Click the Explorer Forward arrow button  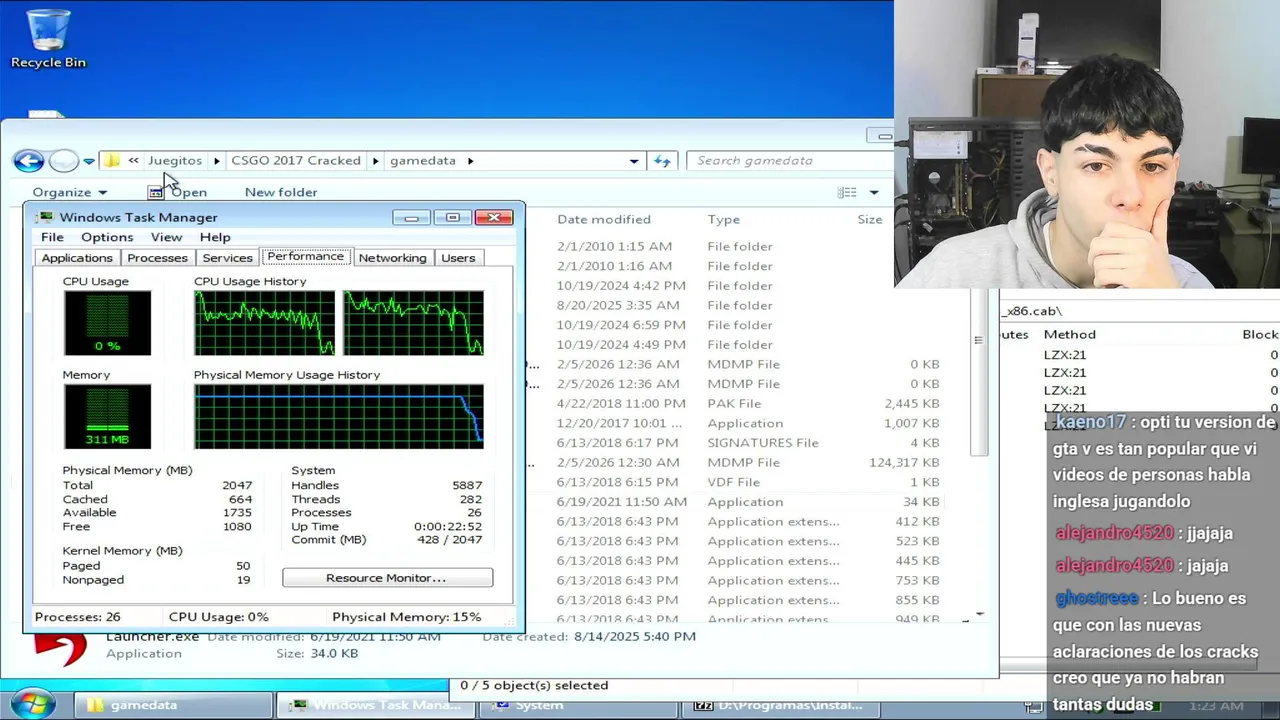click(63, 161)
